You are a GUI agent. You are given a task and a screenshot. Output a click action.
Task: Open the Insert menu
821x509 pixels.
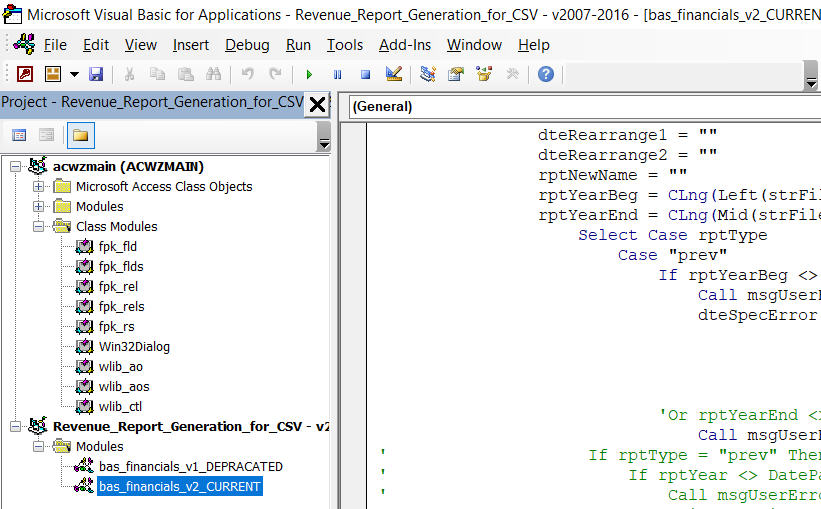tap(191, 45)
